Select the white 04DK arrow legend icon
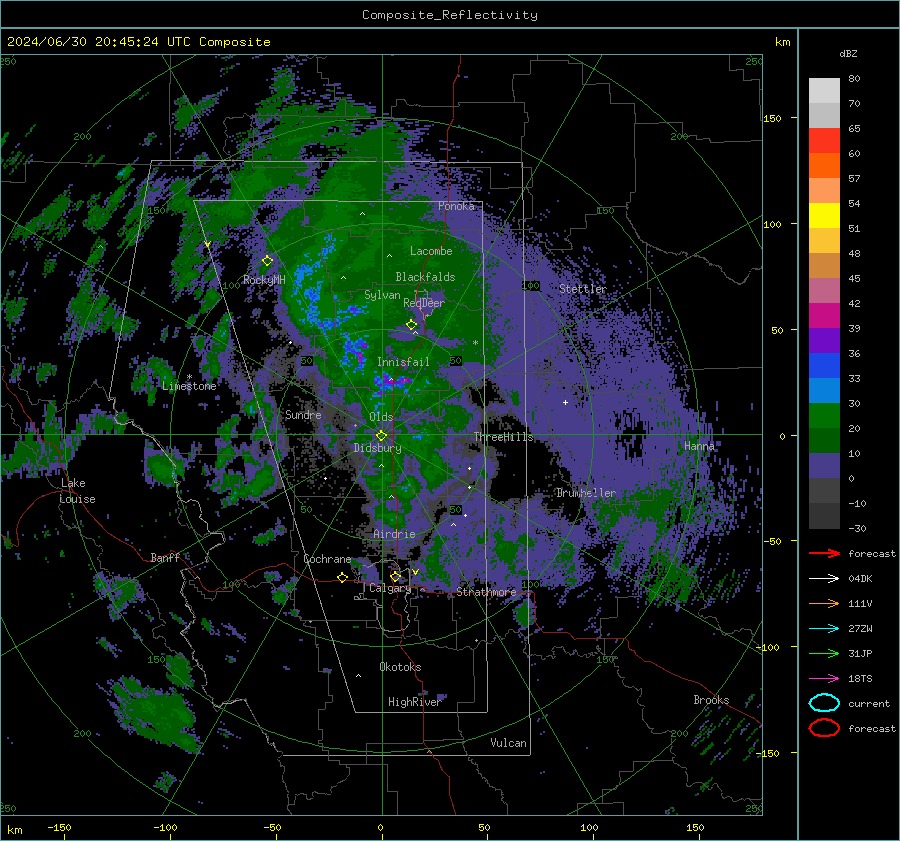This screenshot has height=841, width=900. coord(824,578)
